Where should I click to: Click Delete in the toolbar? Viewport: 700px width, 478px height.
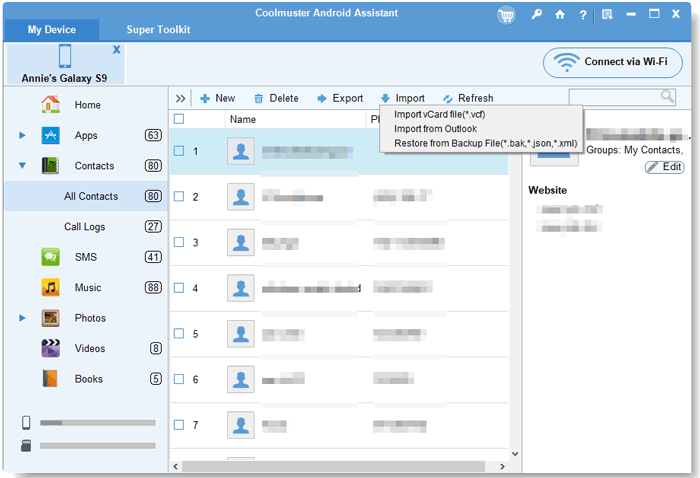[276, 98]
